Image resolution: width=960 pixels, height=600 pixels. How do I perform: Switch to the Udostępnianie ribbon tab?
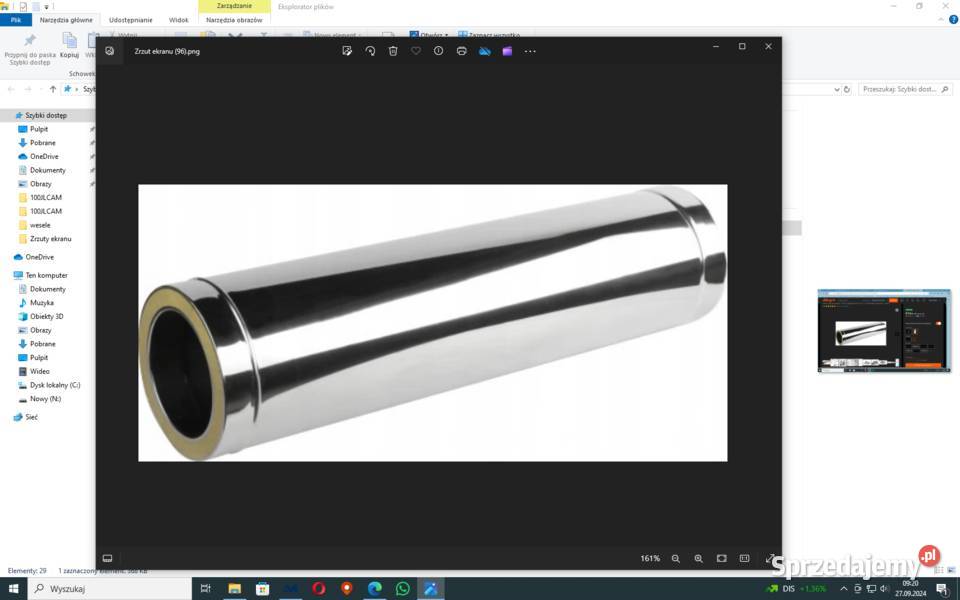133,20
